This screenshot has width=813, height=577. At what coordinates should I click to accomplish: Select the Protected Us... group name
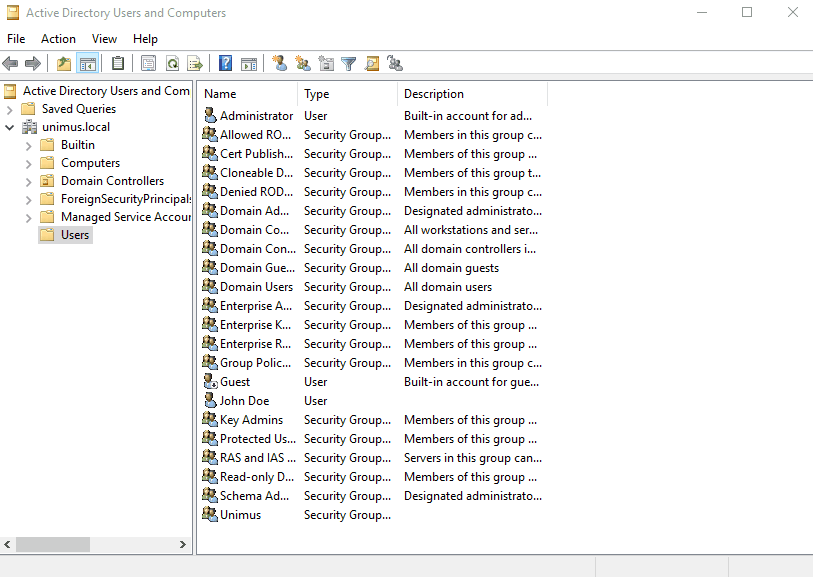258,439
